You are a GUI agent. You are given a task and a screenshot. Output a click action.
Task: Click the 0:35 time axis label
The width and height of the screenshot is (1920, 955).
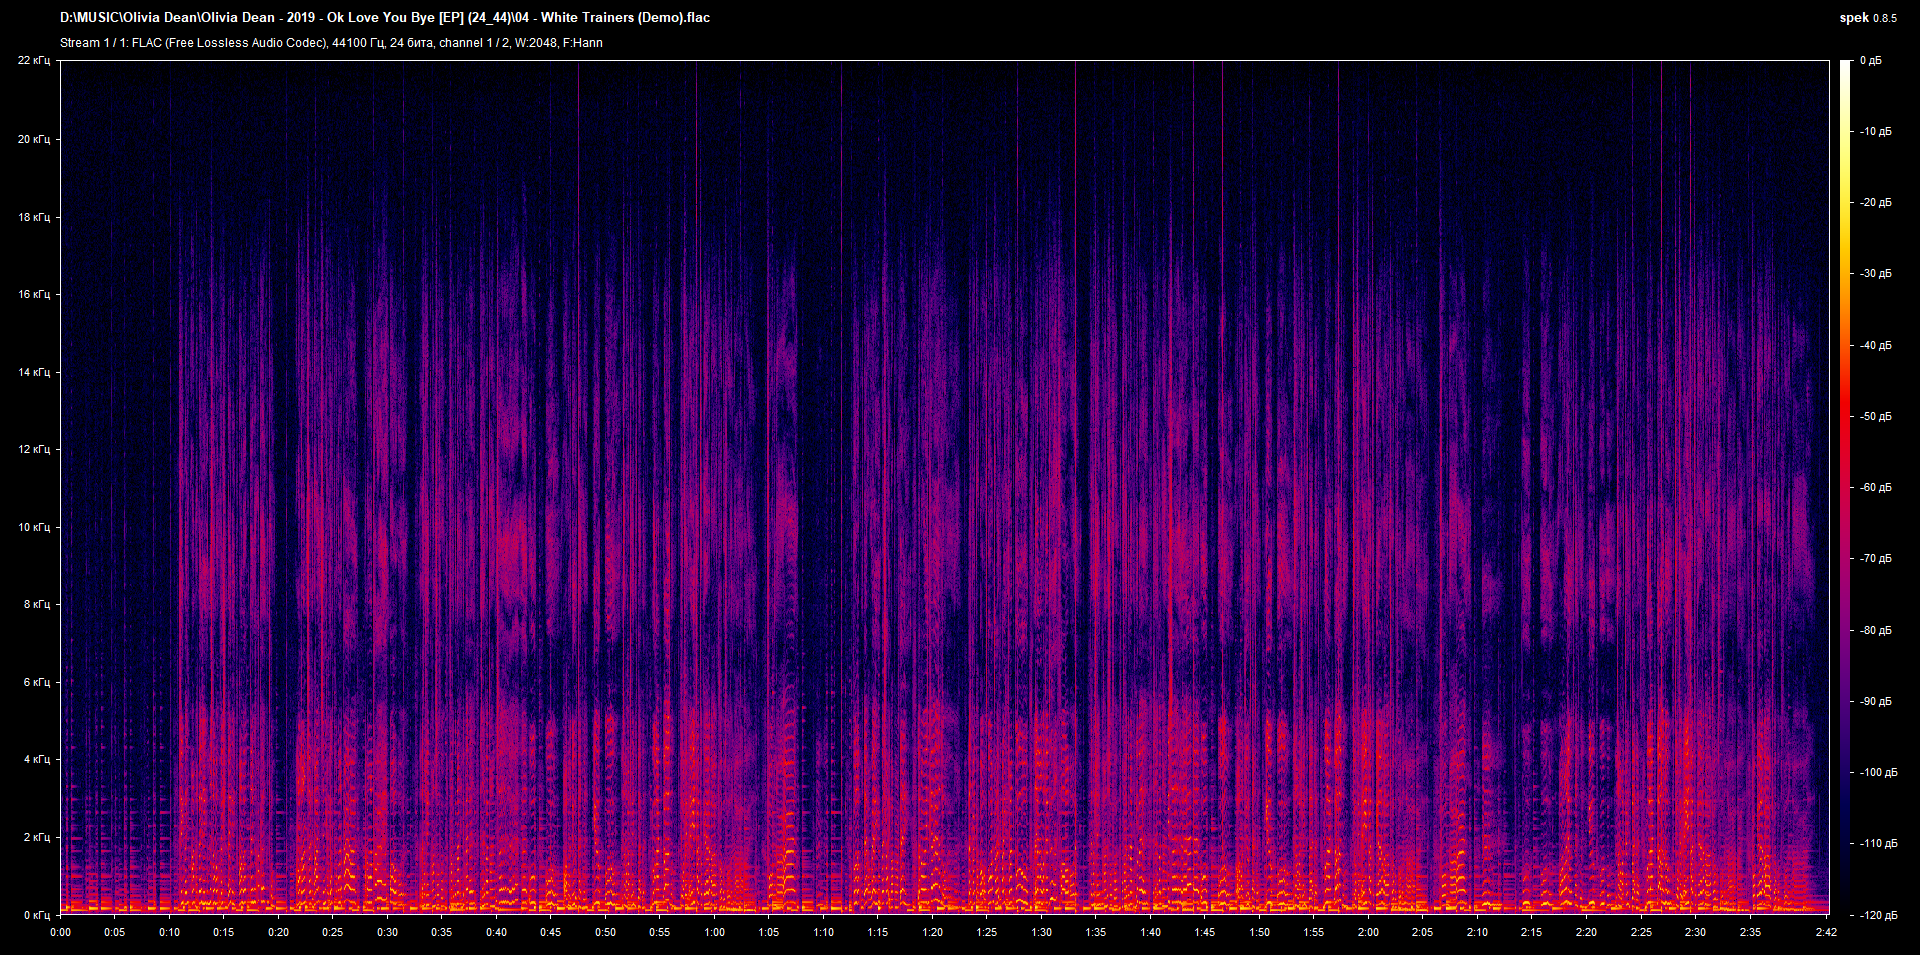tap(442, 932)
